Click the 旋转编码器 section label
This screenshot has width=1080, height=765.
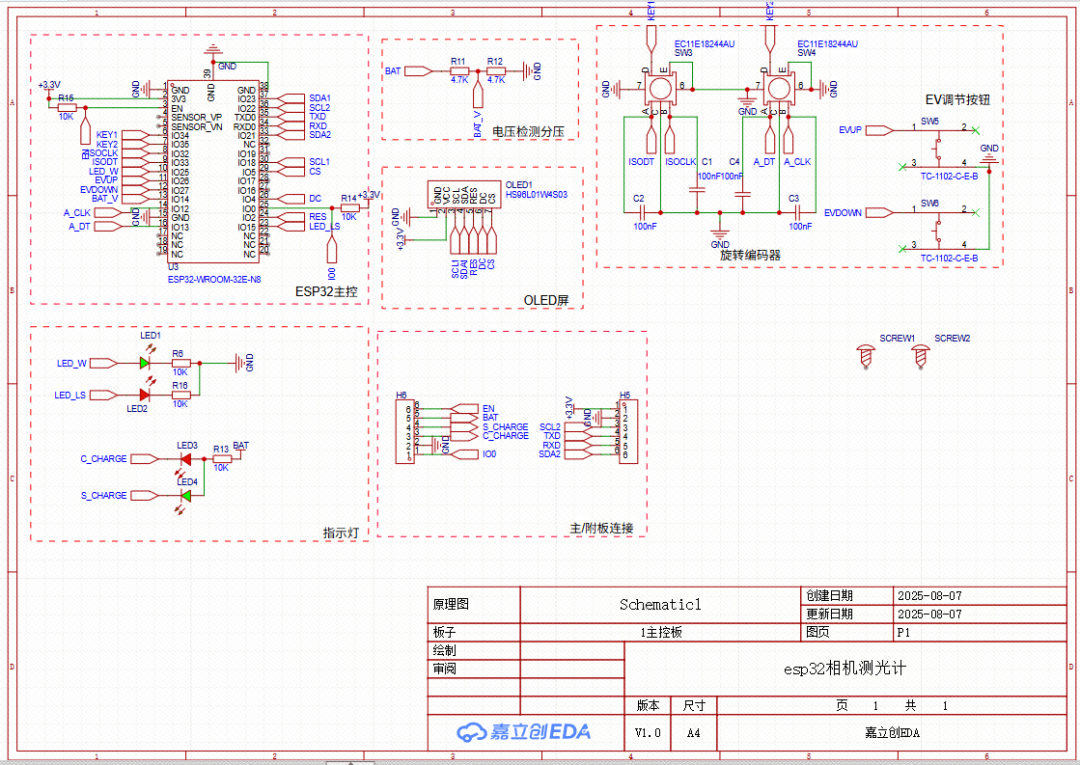point(750,255)
